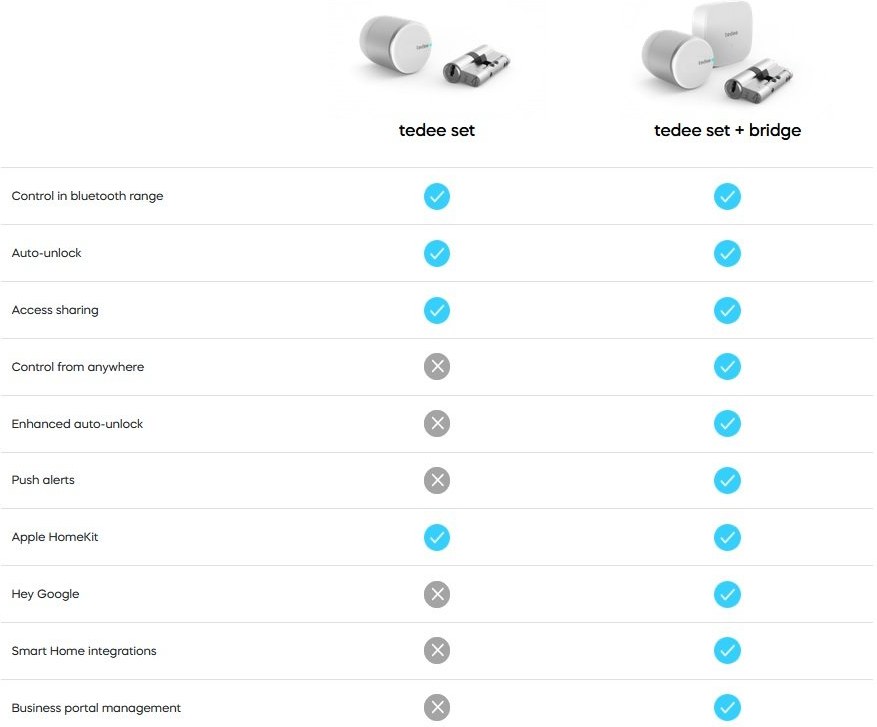Image resolution: width=877 pixels, height=727 pixels.
Task: Click bridge checkmark for Smart Home integrations
Action: coord(727,652)
